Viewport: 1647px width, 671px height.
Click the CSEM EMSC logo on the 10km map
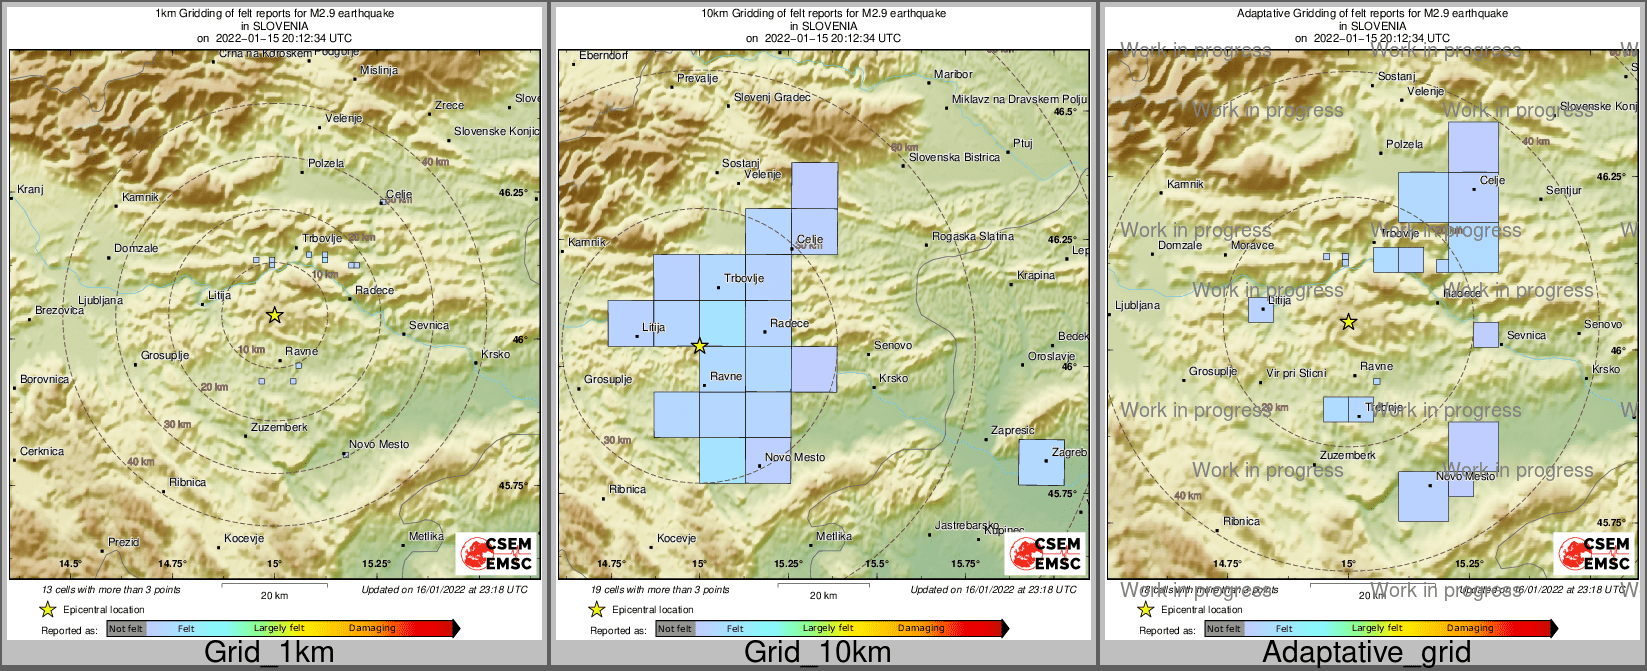click(x=1046, y=554)
